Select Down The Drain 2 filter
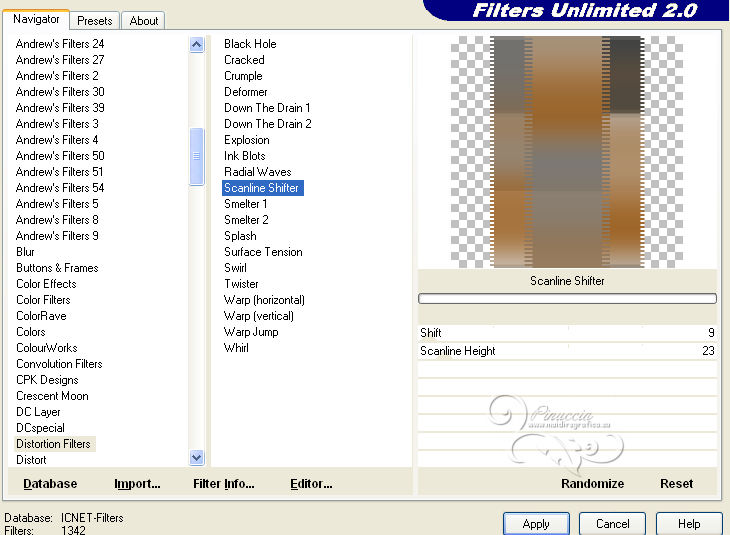This screenshot has height=535, width=730. coord(267,124)
